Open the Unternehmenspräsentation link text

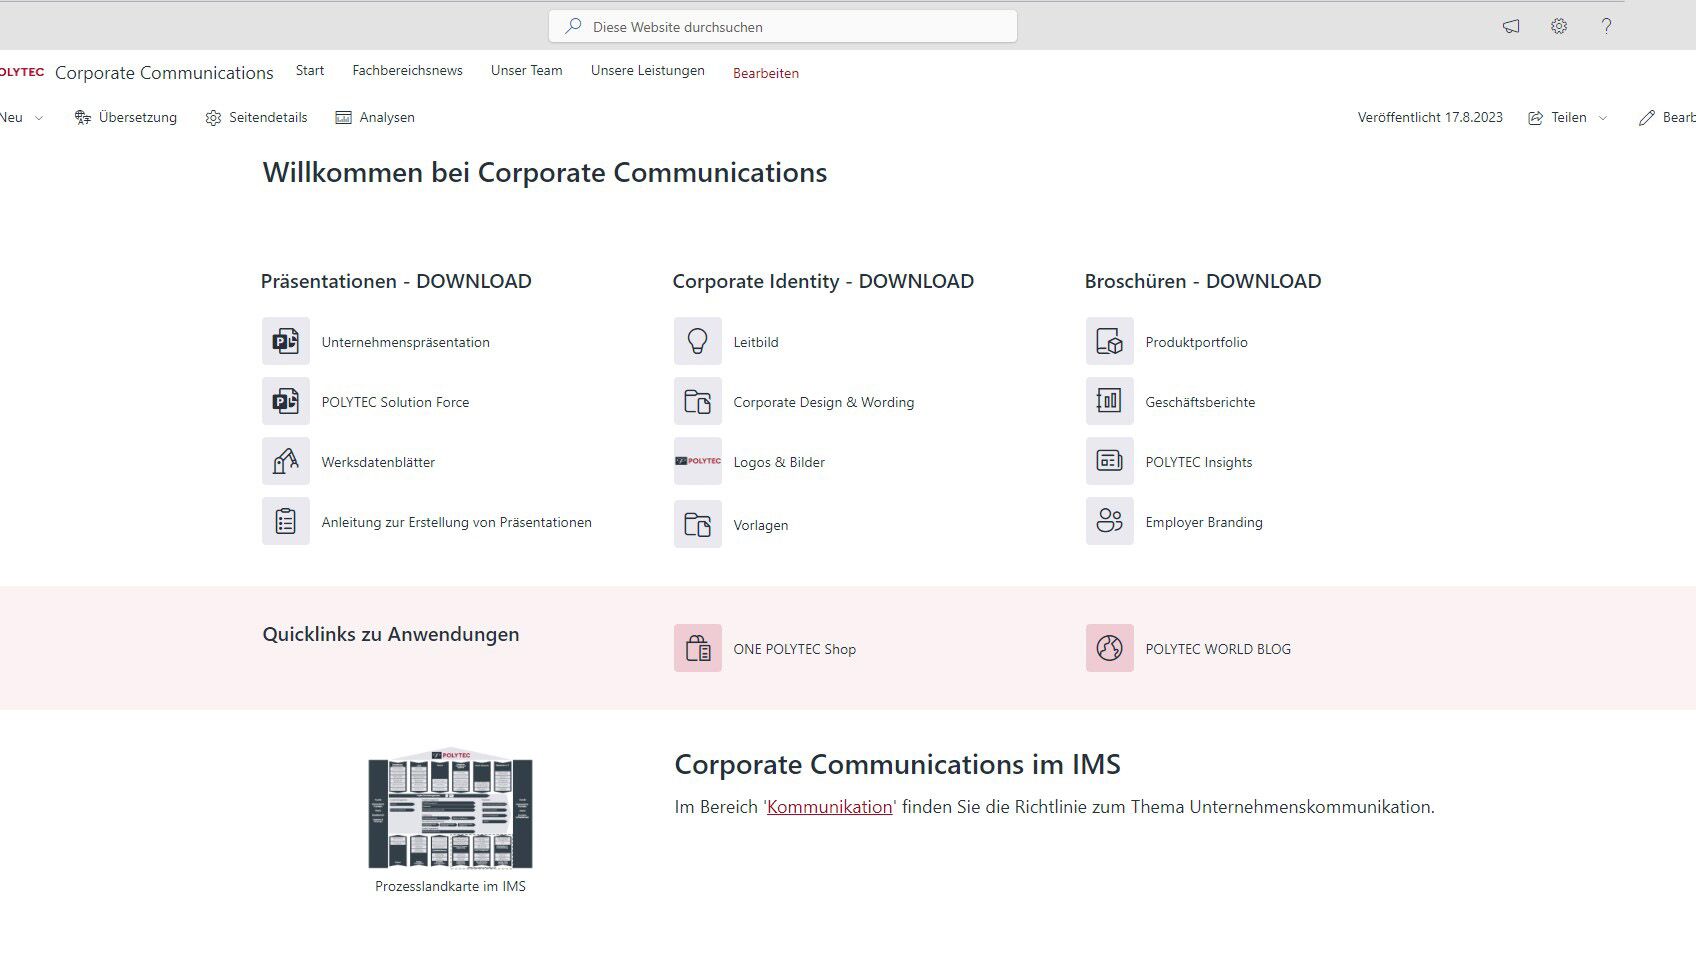[406, 342]
